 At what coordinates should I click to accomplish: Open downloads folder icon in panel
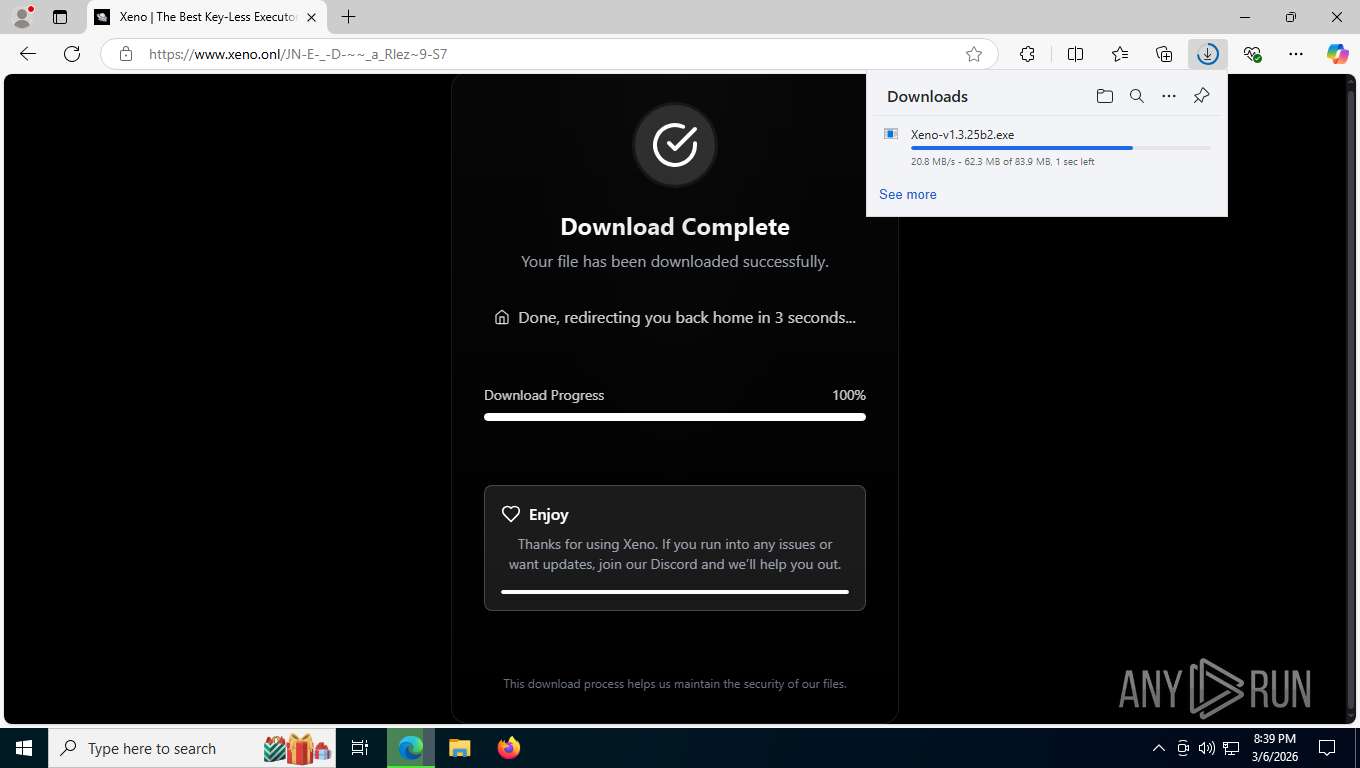(x=1104, y=96)
